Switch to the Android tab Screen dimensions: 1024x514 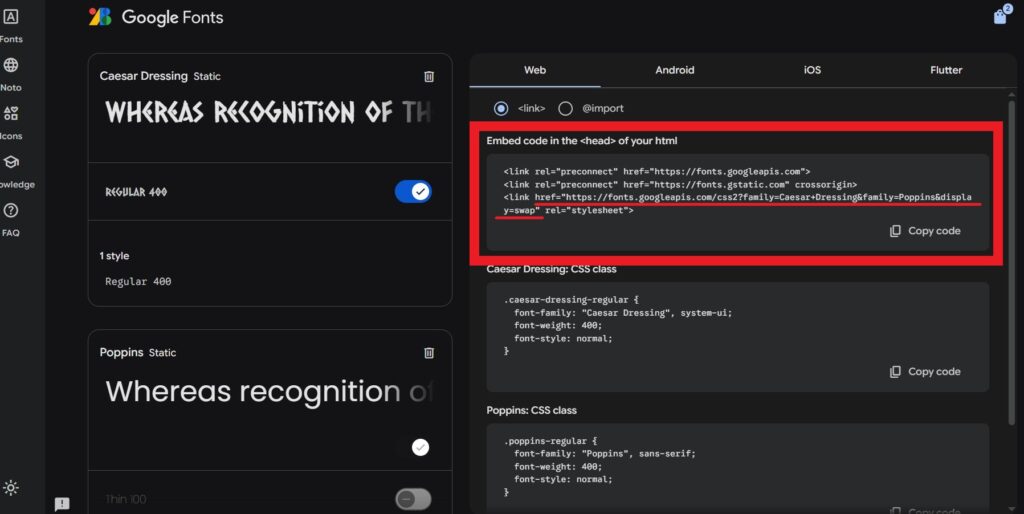[x=675, y=70]
